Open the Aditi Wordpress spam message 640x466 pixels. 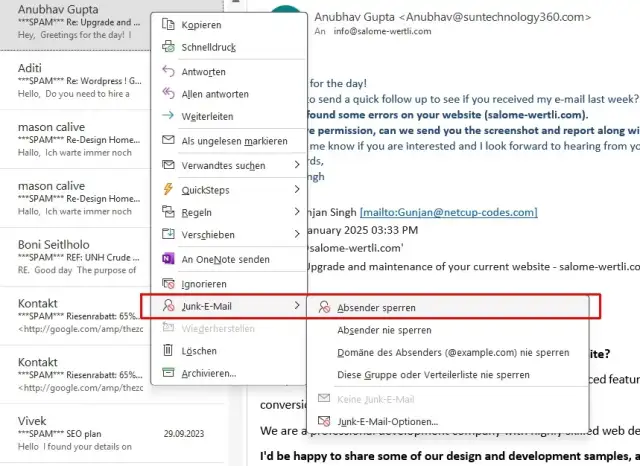(x=76, y=80)
